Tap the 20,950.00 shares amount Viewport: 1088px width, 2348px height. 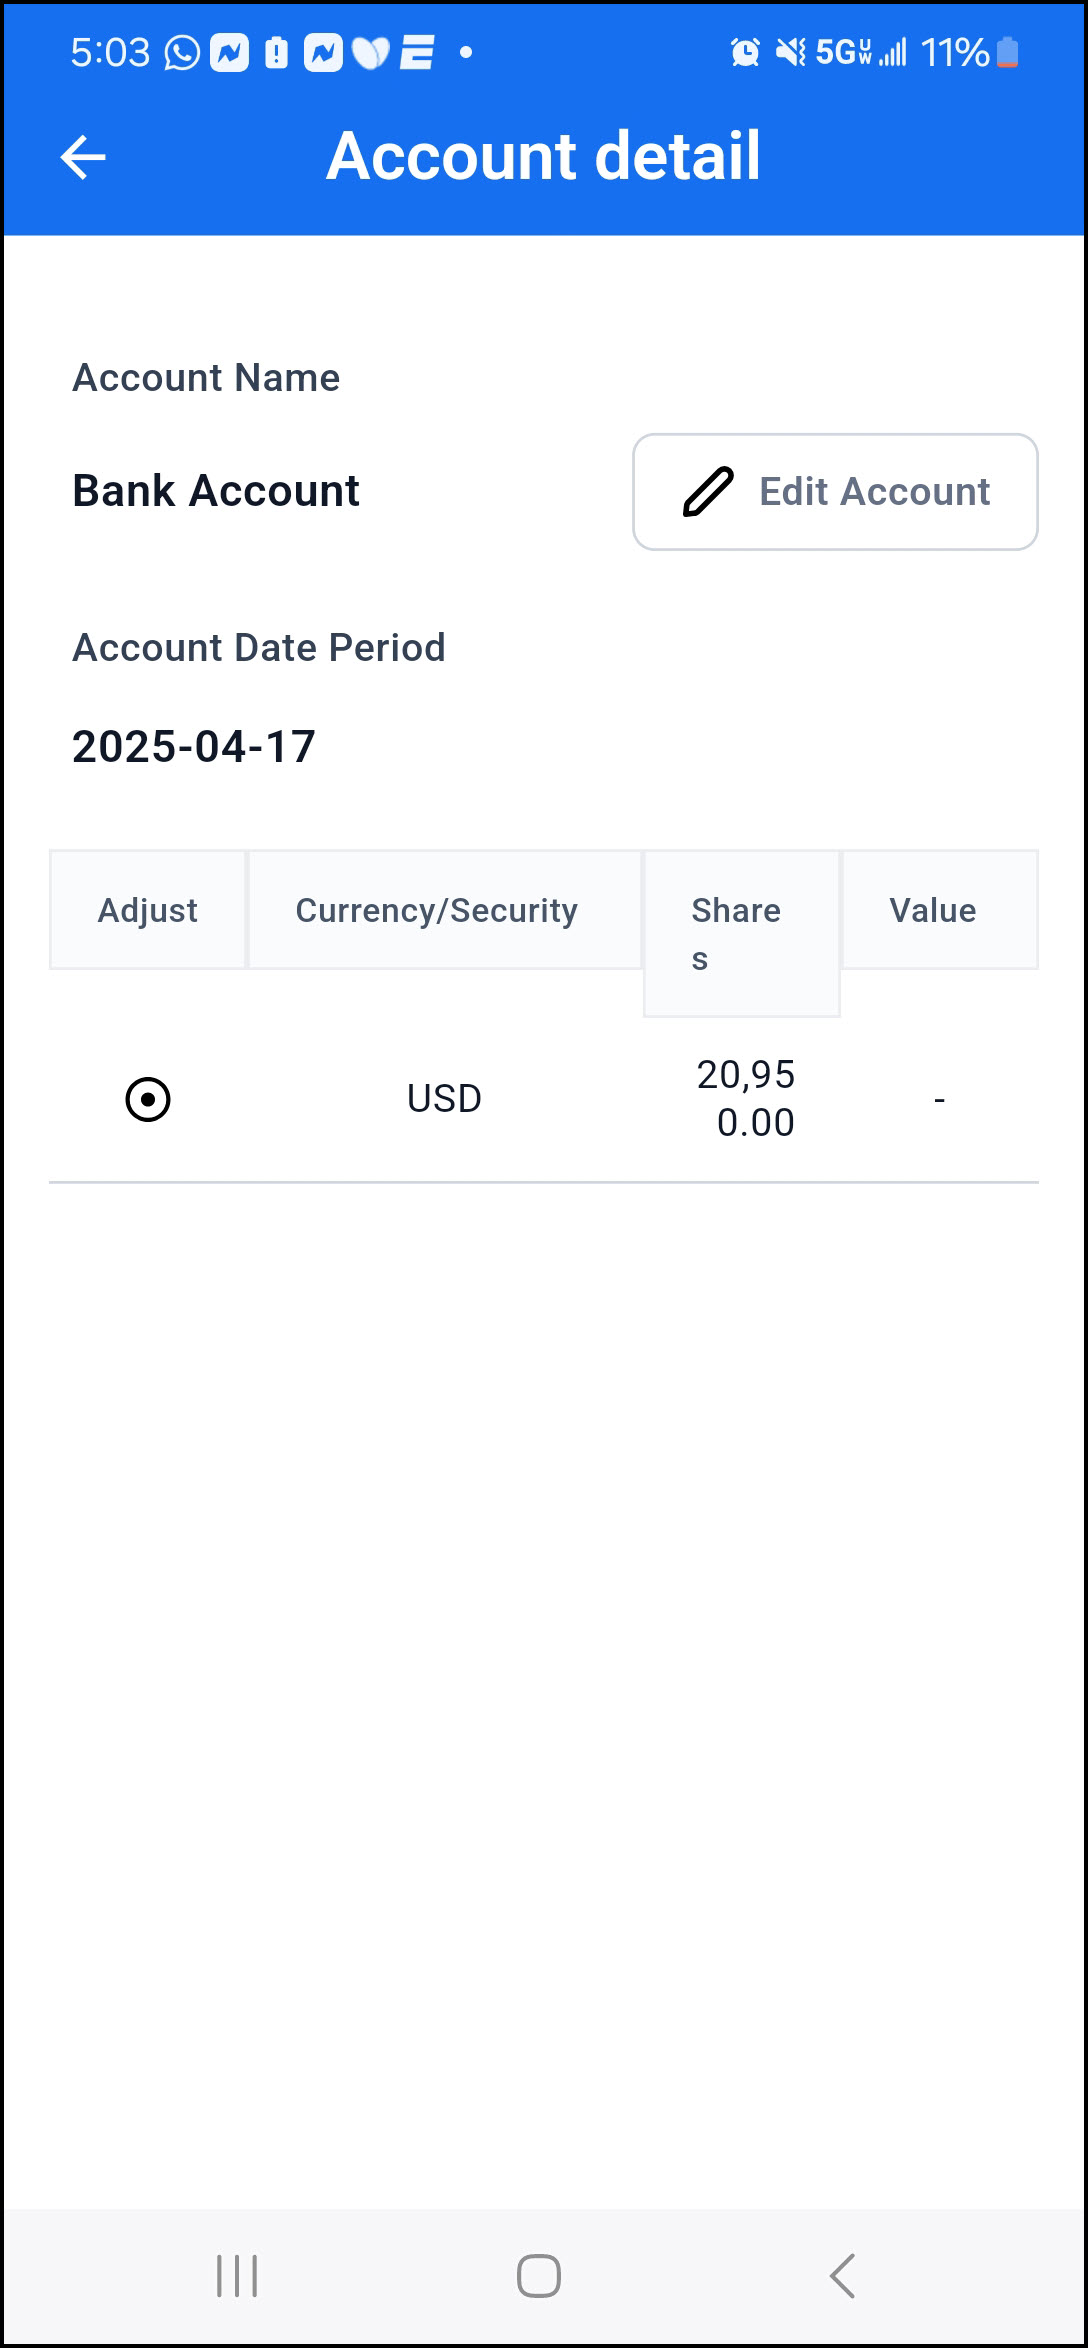pyautogui.click(x=746, y=1099)
